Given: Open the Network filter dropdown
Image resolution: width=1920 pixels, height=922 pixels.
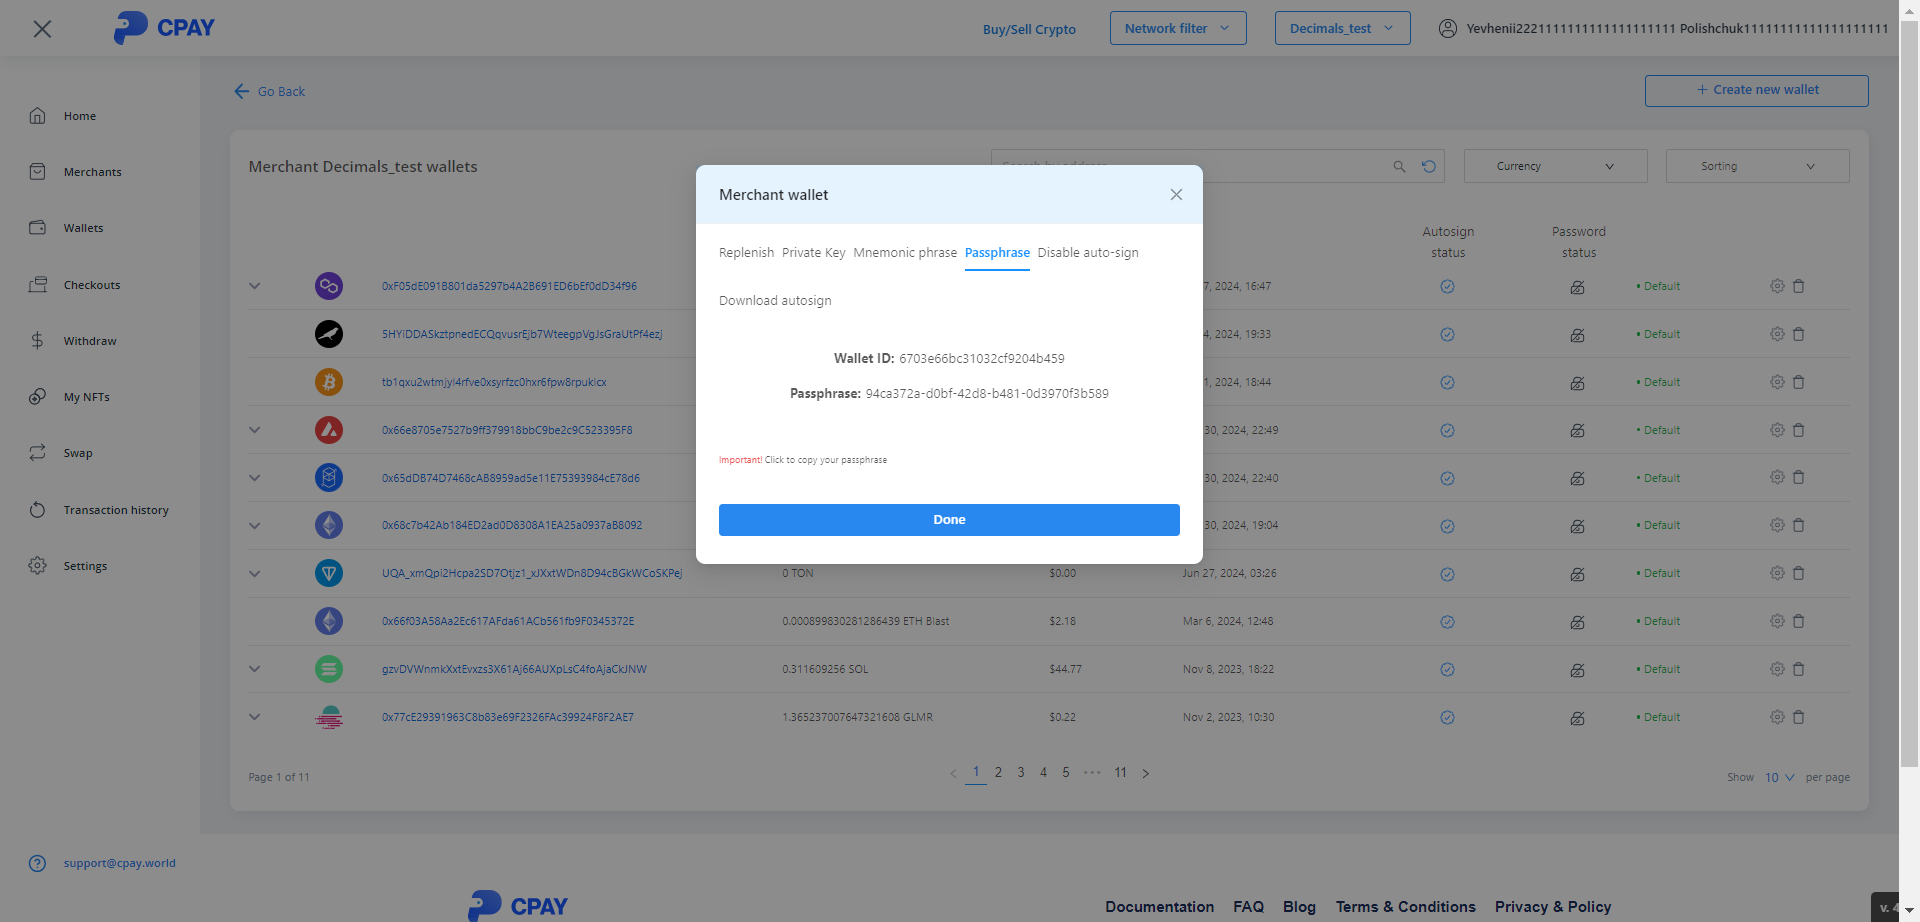Looking at the screenshot, I should point(1177,29).
